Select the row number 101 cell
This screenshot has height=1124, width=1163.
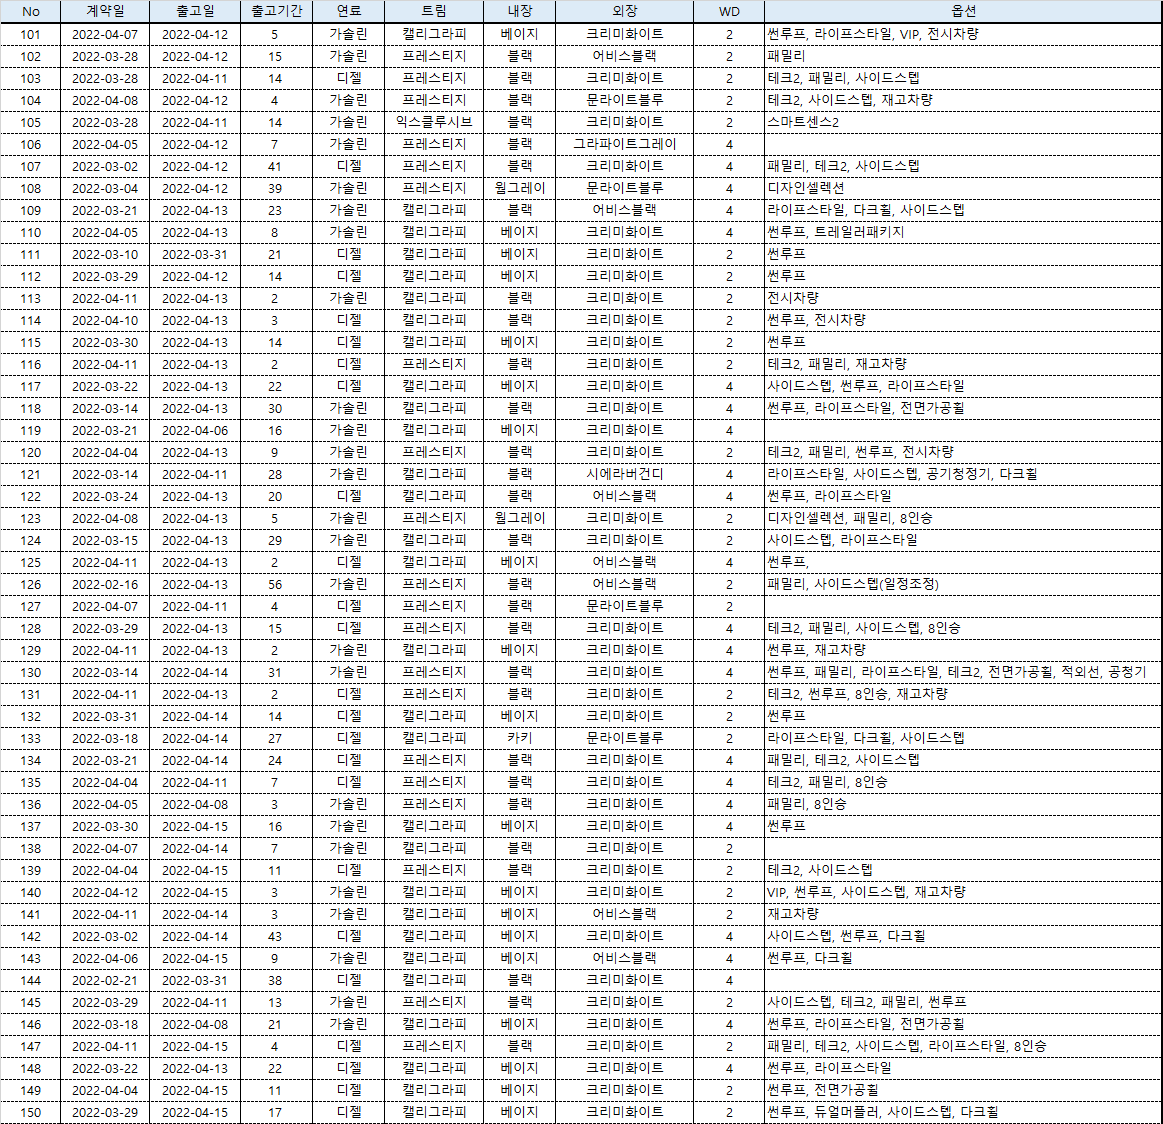click(30, 34)
